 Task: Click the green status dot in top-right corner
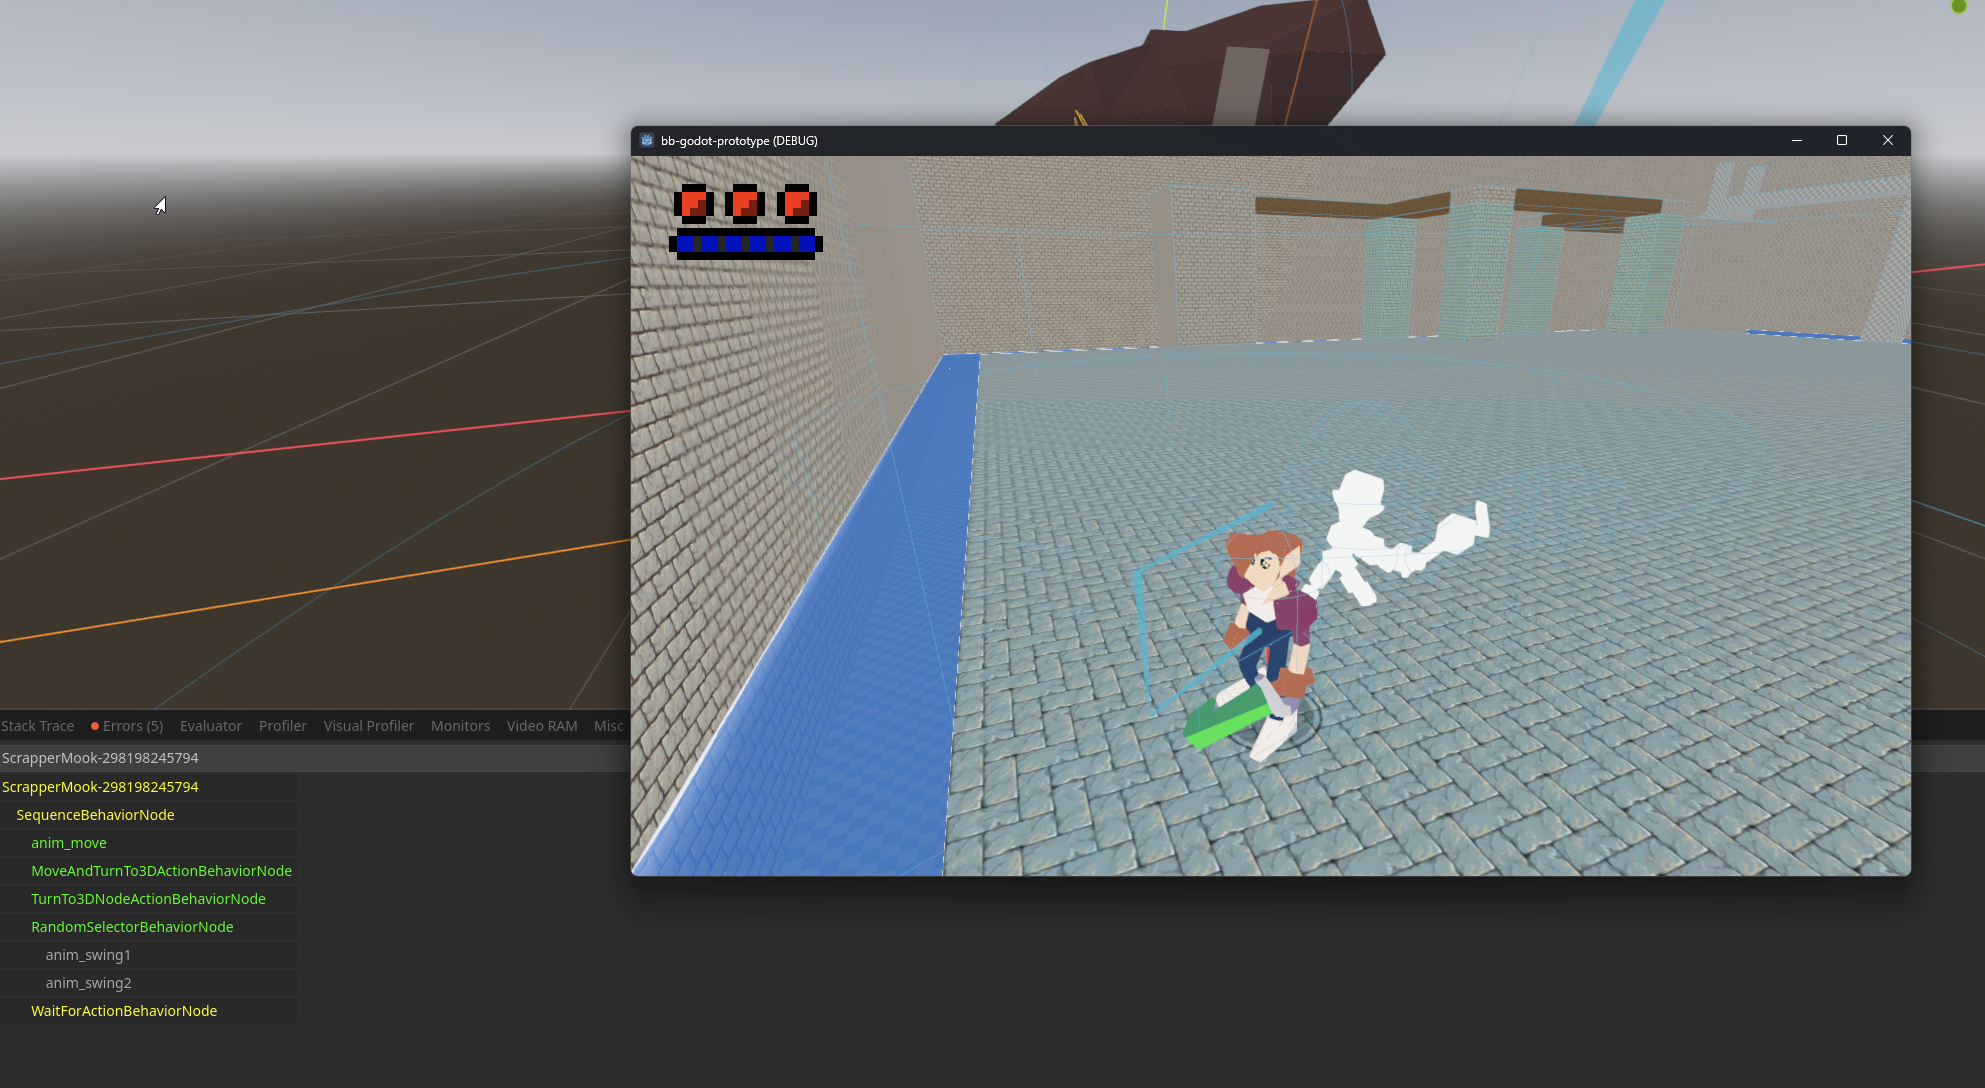click(1958, 6)
